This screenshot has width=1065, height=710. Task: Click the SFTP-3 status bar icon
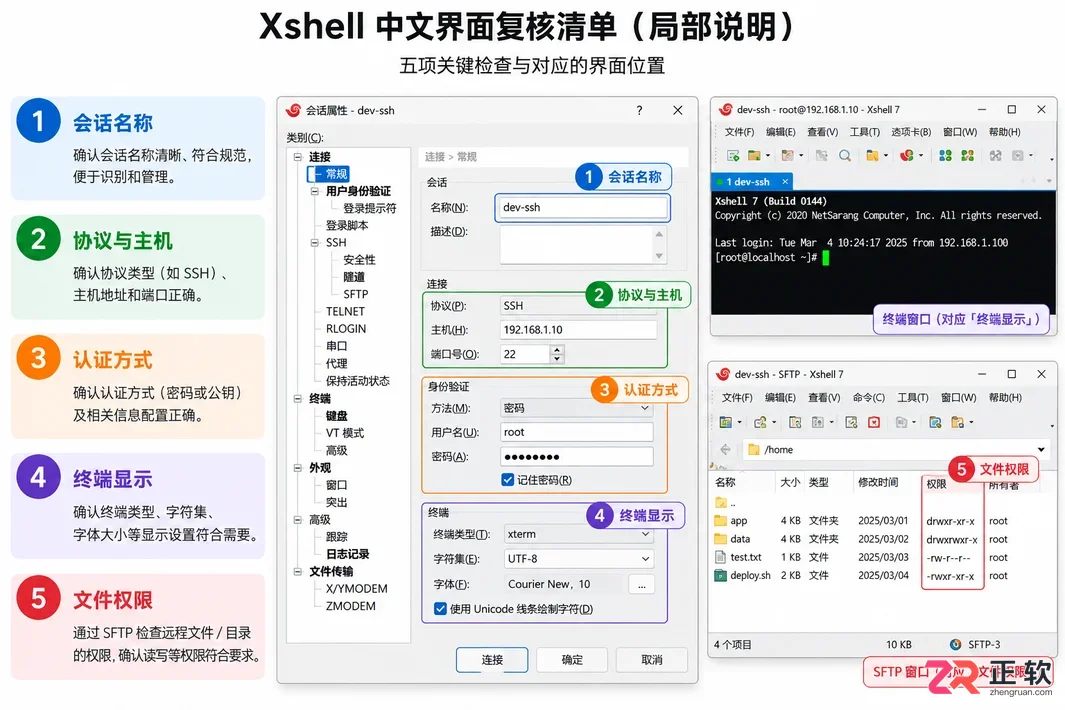tap(956, 644)
